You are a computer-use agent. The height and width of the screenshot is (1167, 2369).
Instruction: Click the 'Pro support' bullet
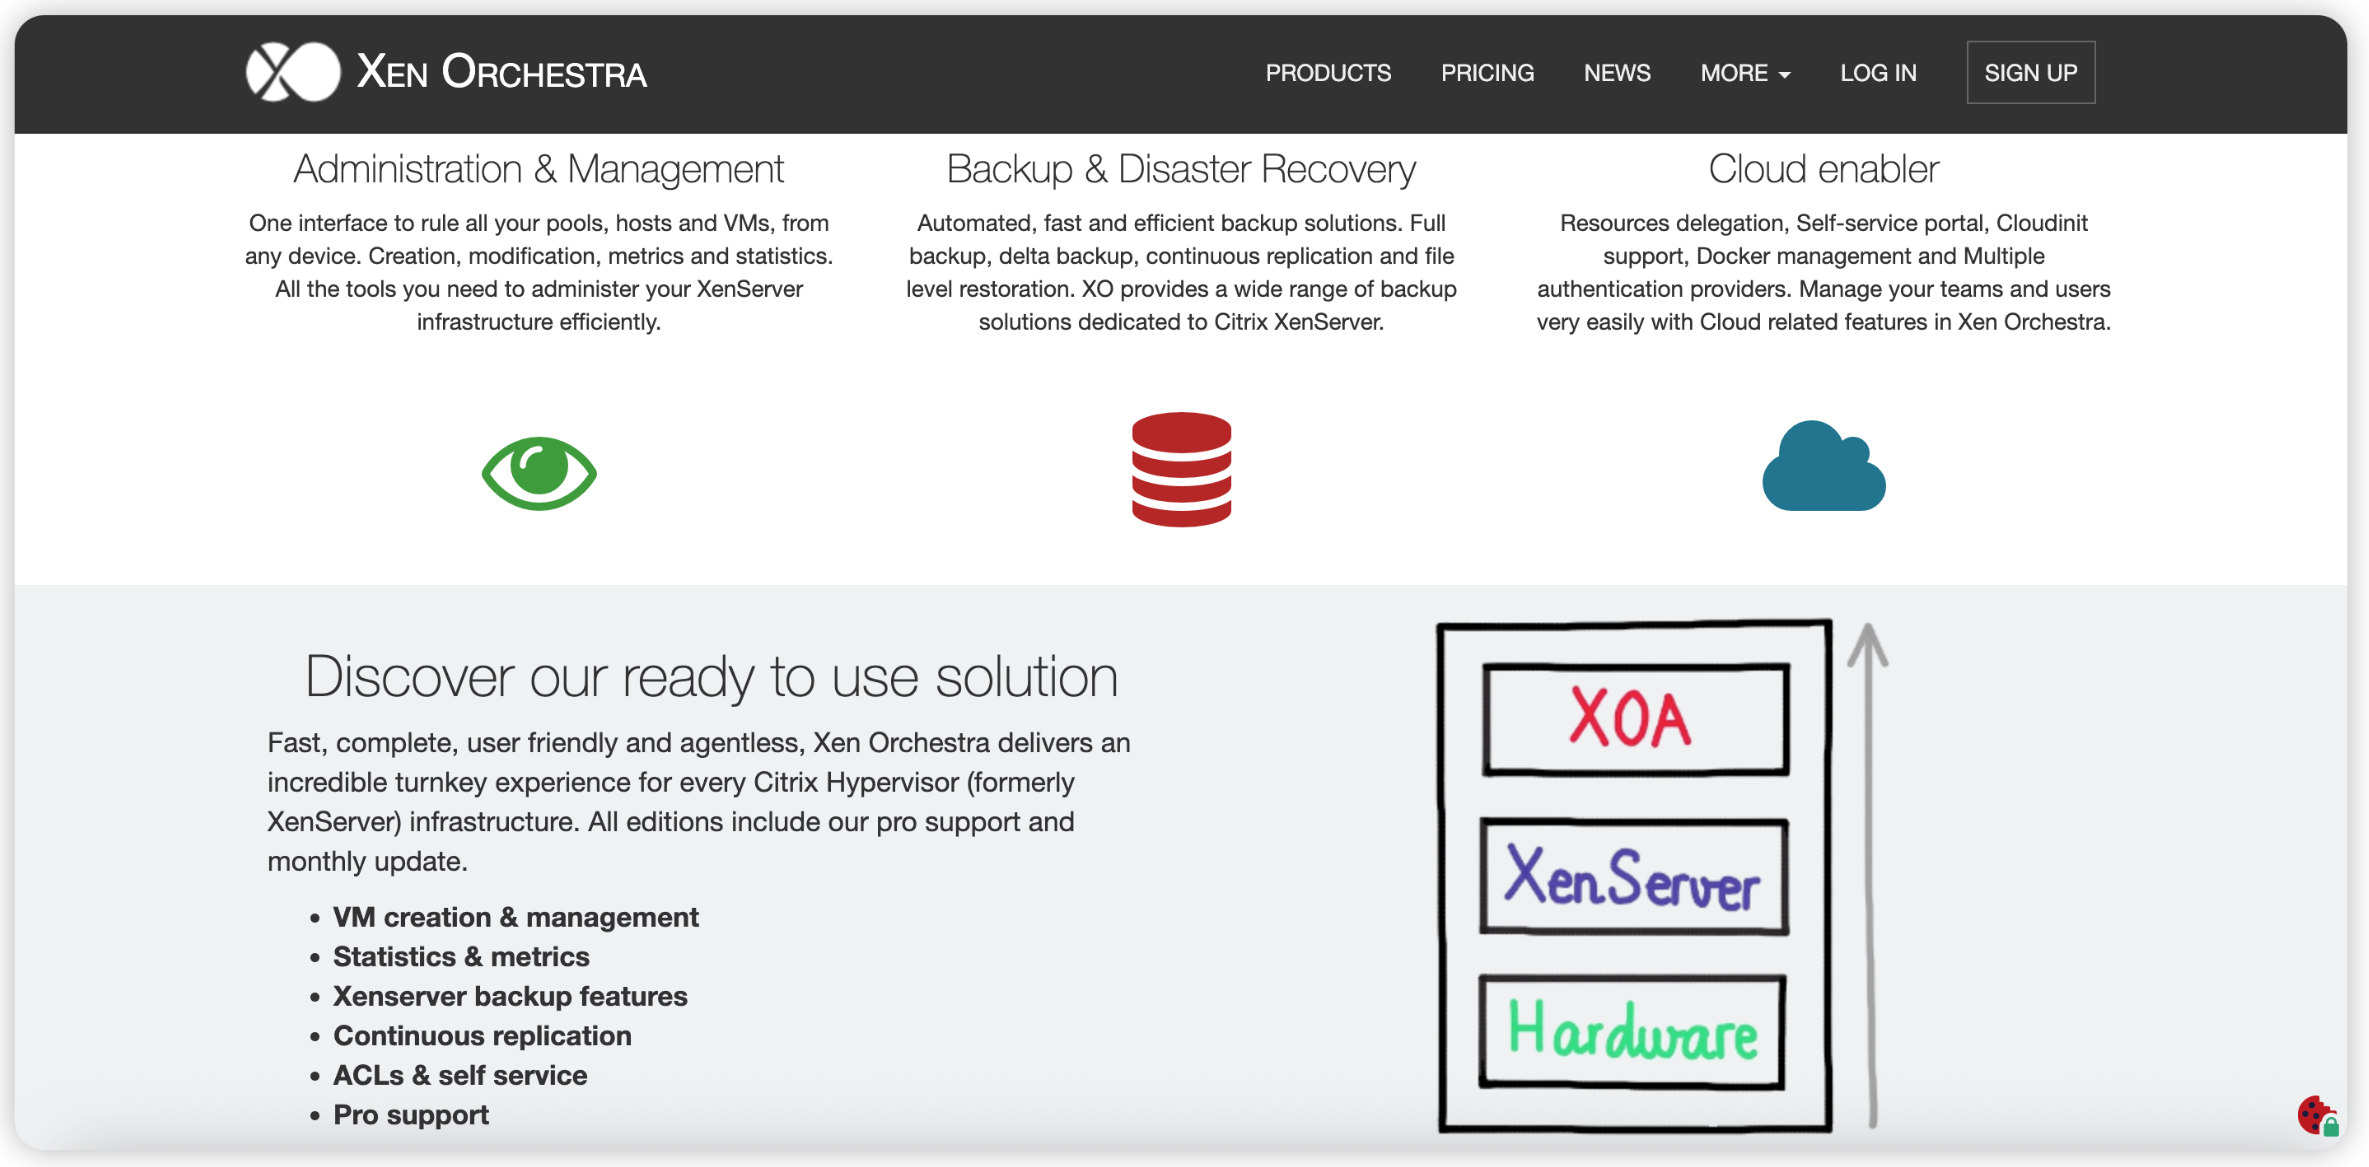click(x=411, y=1115)
